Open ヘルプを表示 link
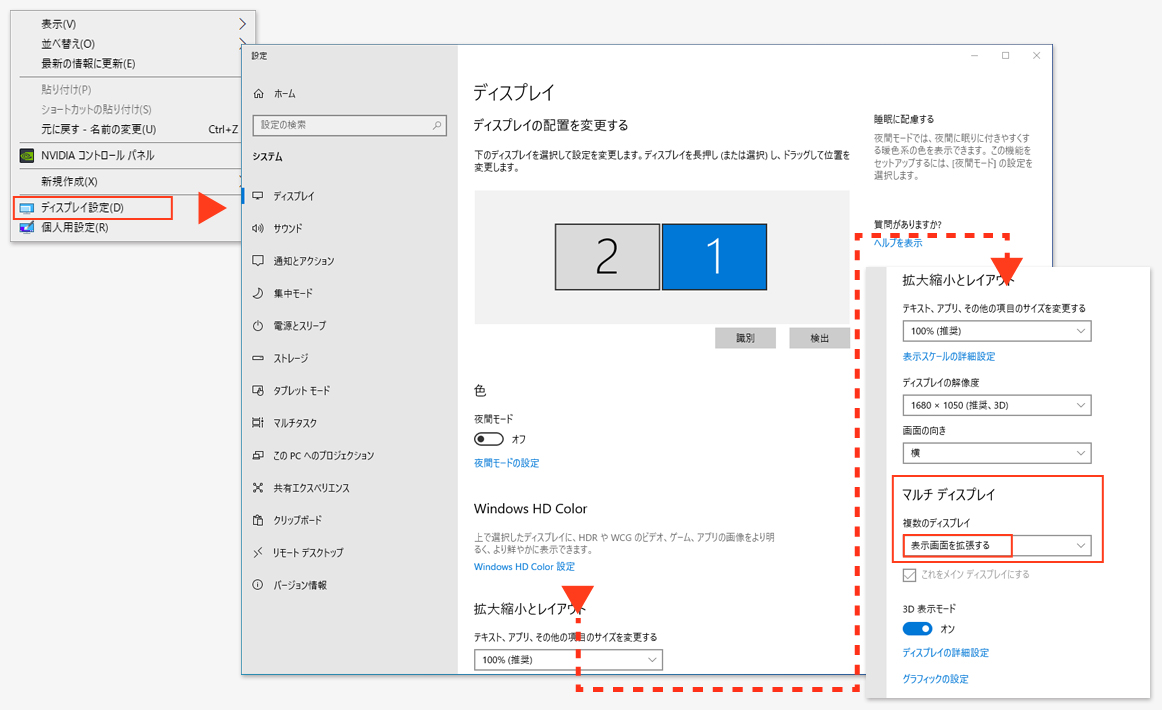This screenshot has width=1162, height=710. pyautogui.click(x=898, y=243)
